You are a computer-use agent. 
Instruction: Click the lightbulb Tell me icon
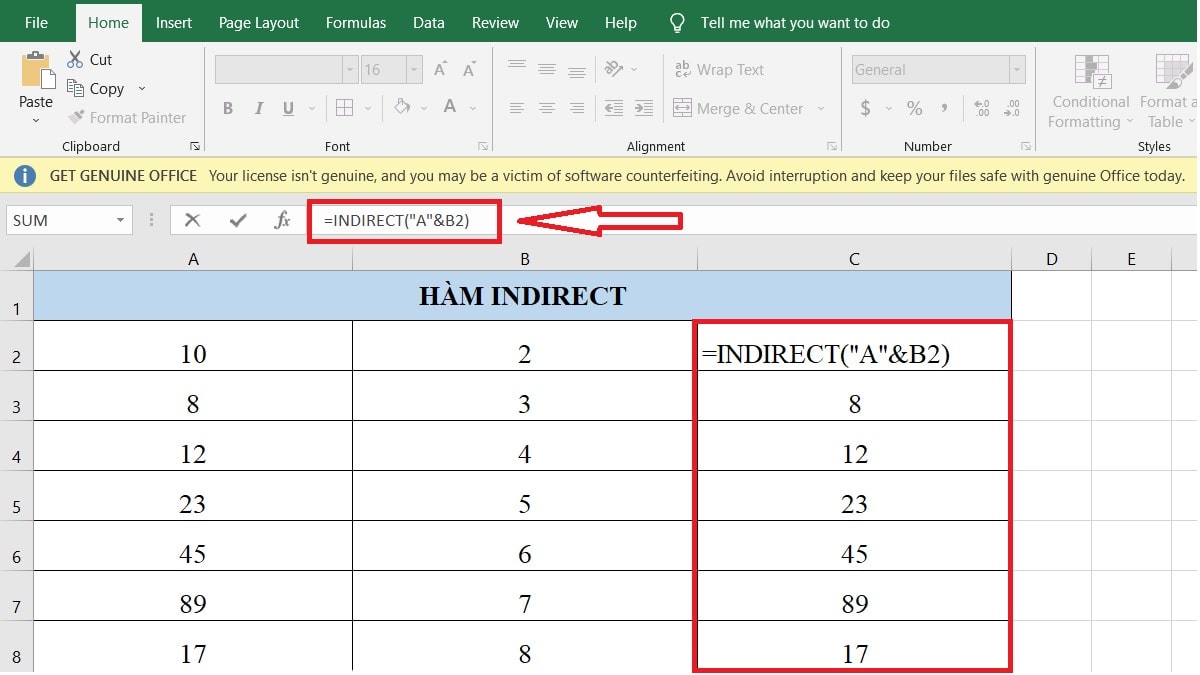677,22
